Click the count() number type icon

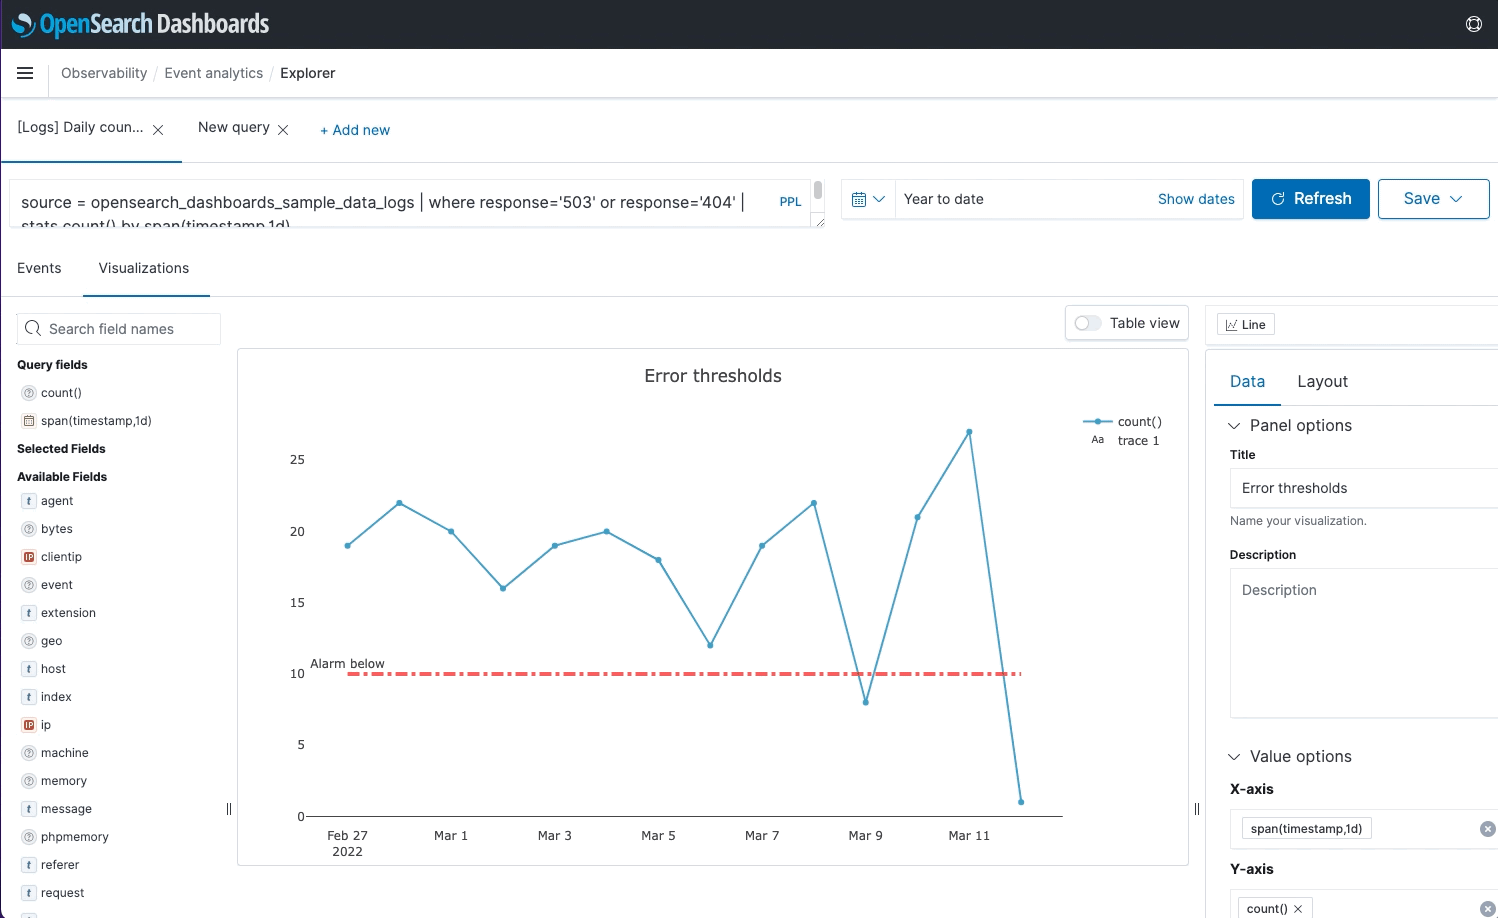pos(29,393)
